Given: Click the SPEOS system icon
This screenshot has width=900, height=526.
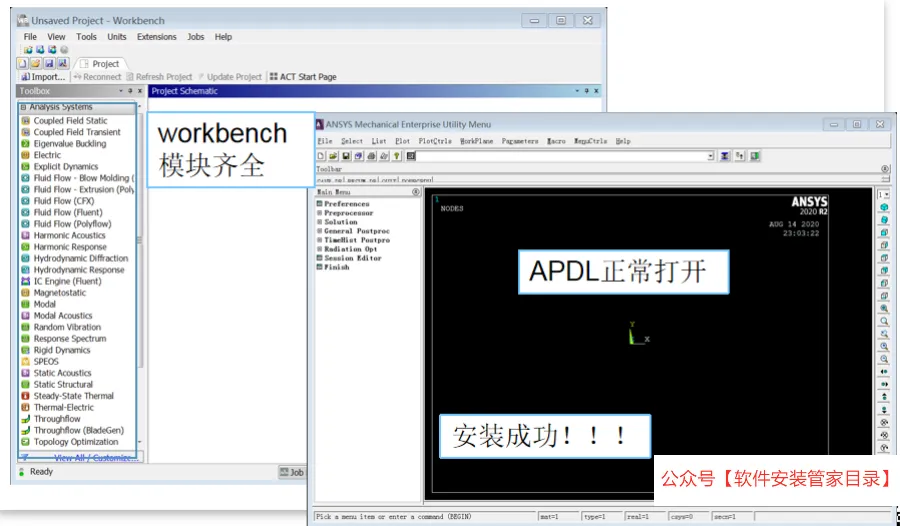Looking at the screenshot, I should click(25, 362).
